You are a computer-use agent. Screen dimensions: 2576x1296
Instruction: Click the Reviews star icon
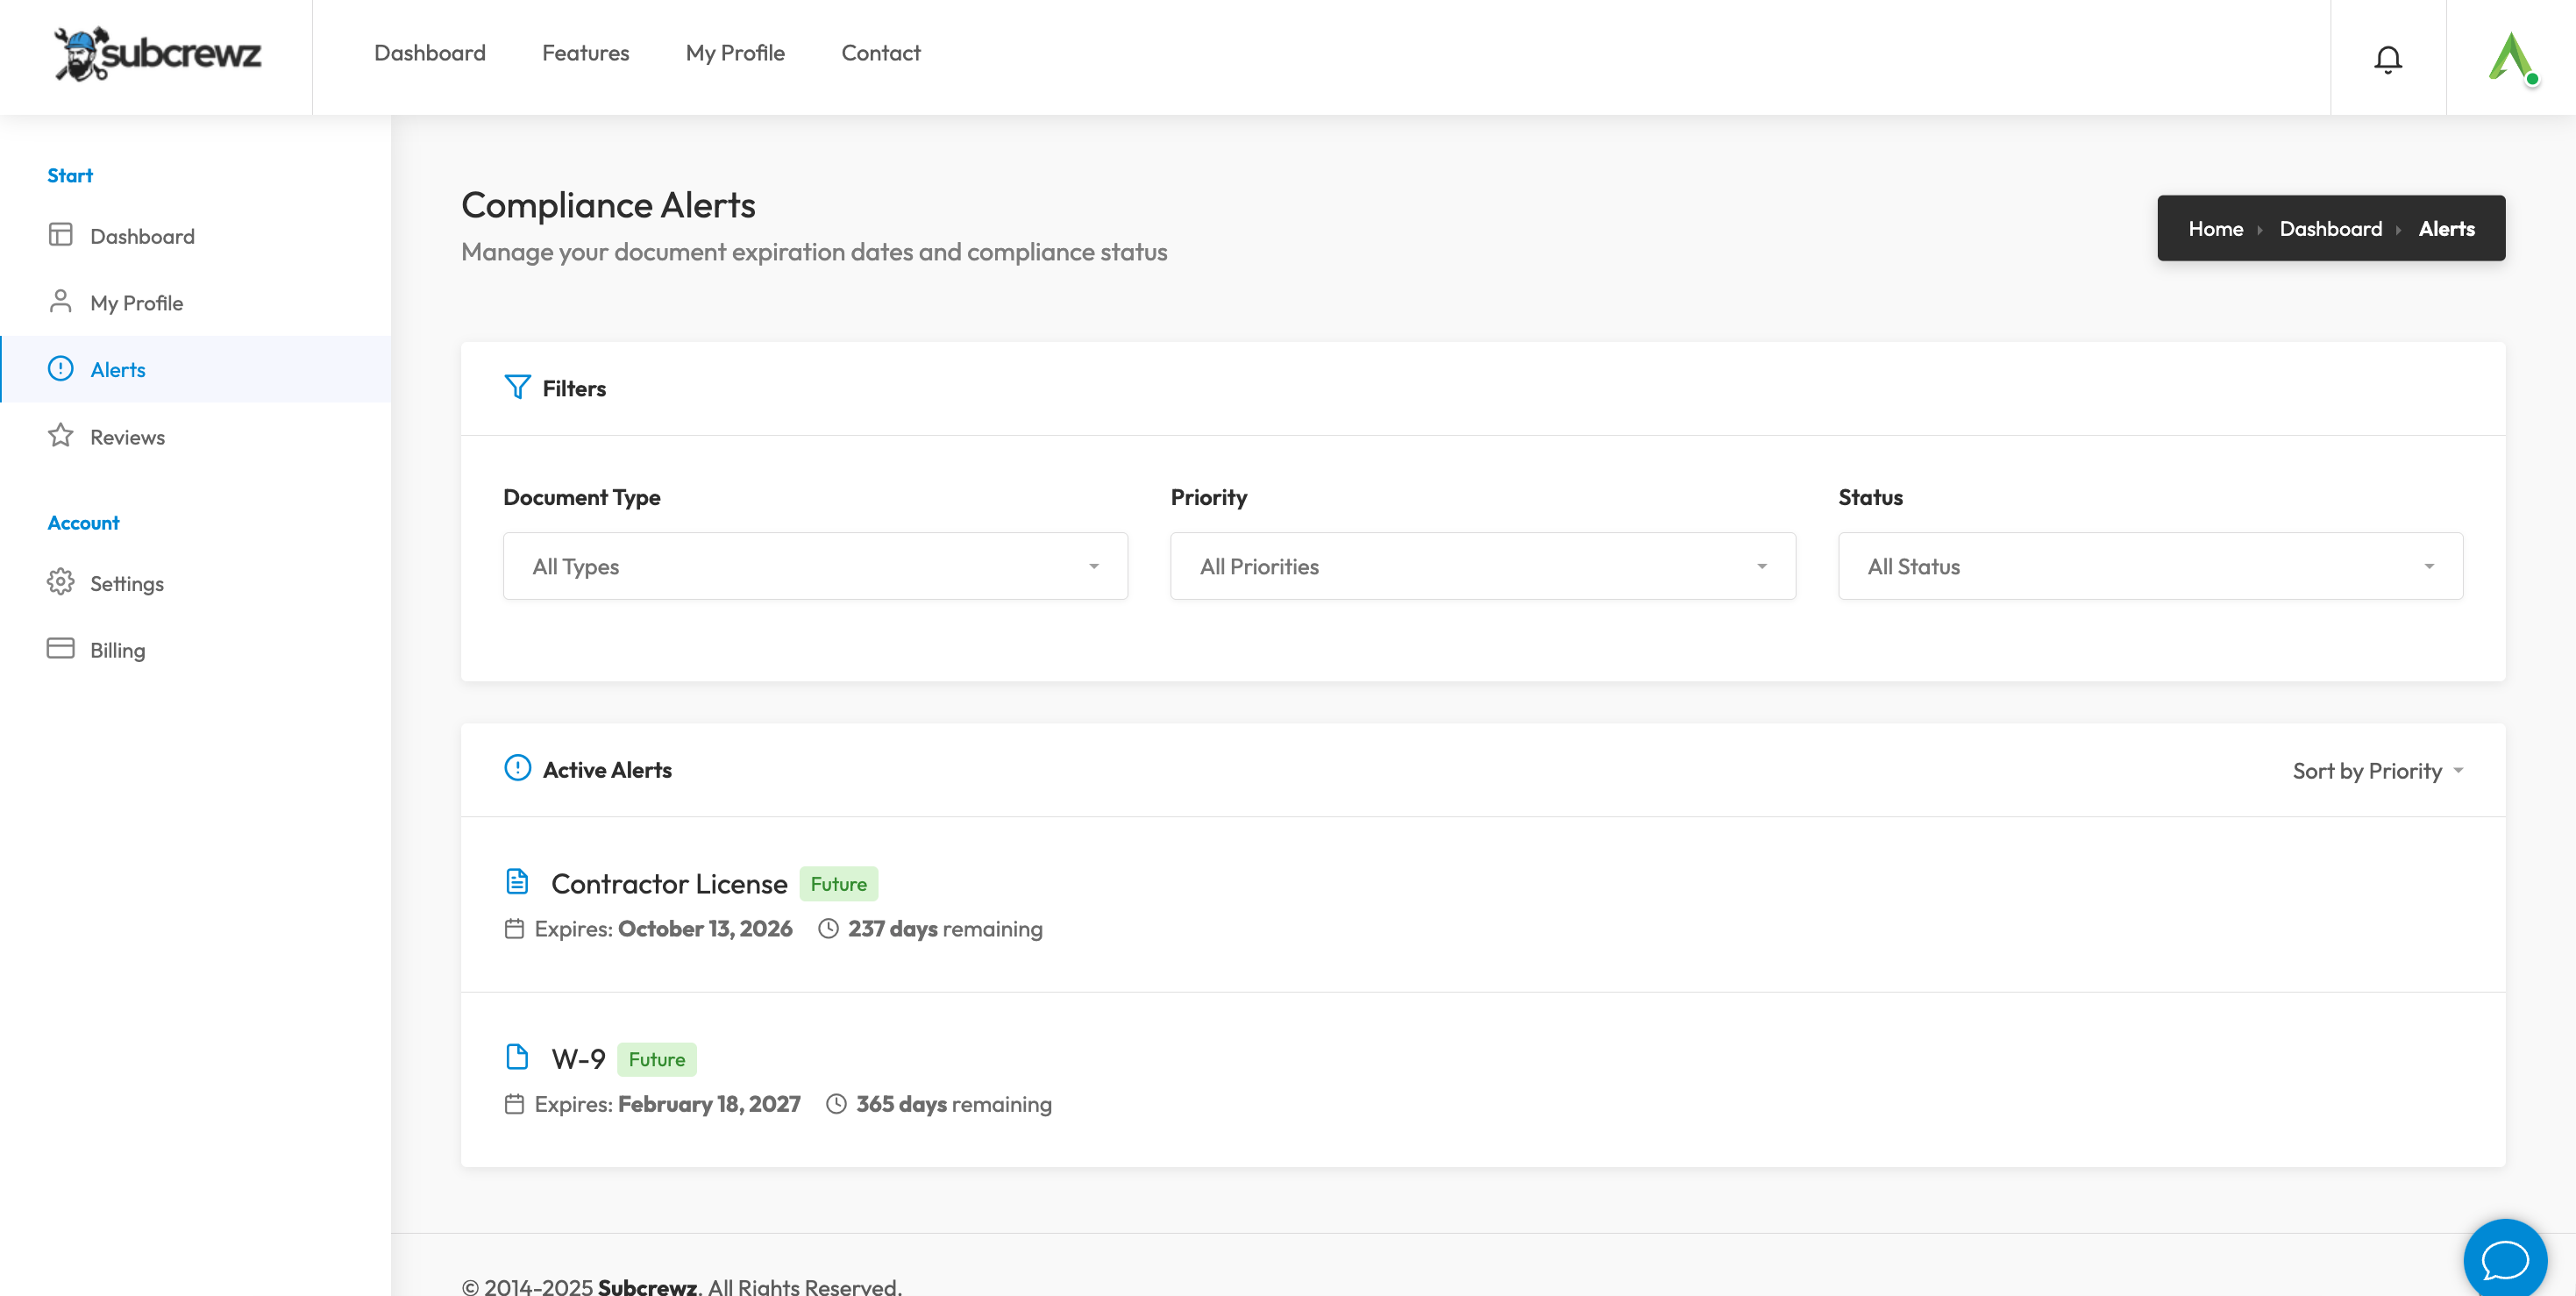tap(60, 435)
